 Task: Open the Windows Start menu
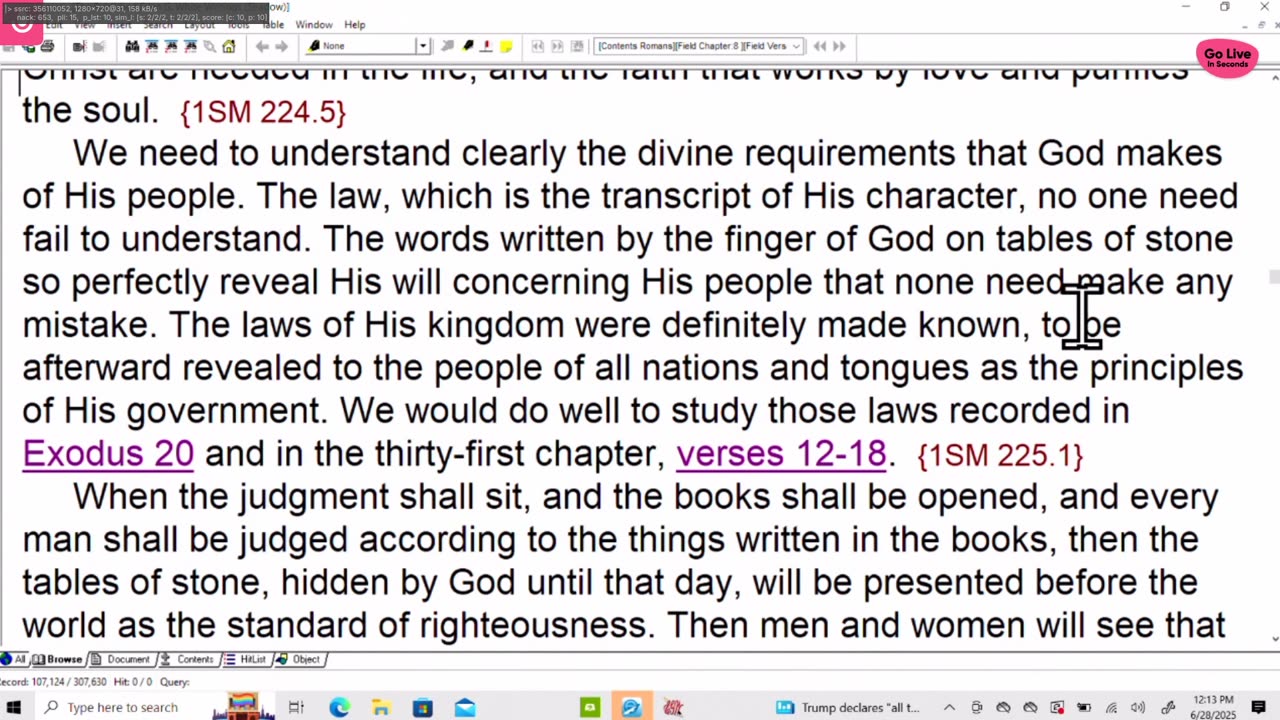[x=14, y=707]
